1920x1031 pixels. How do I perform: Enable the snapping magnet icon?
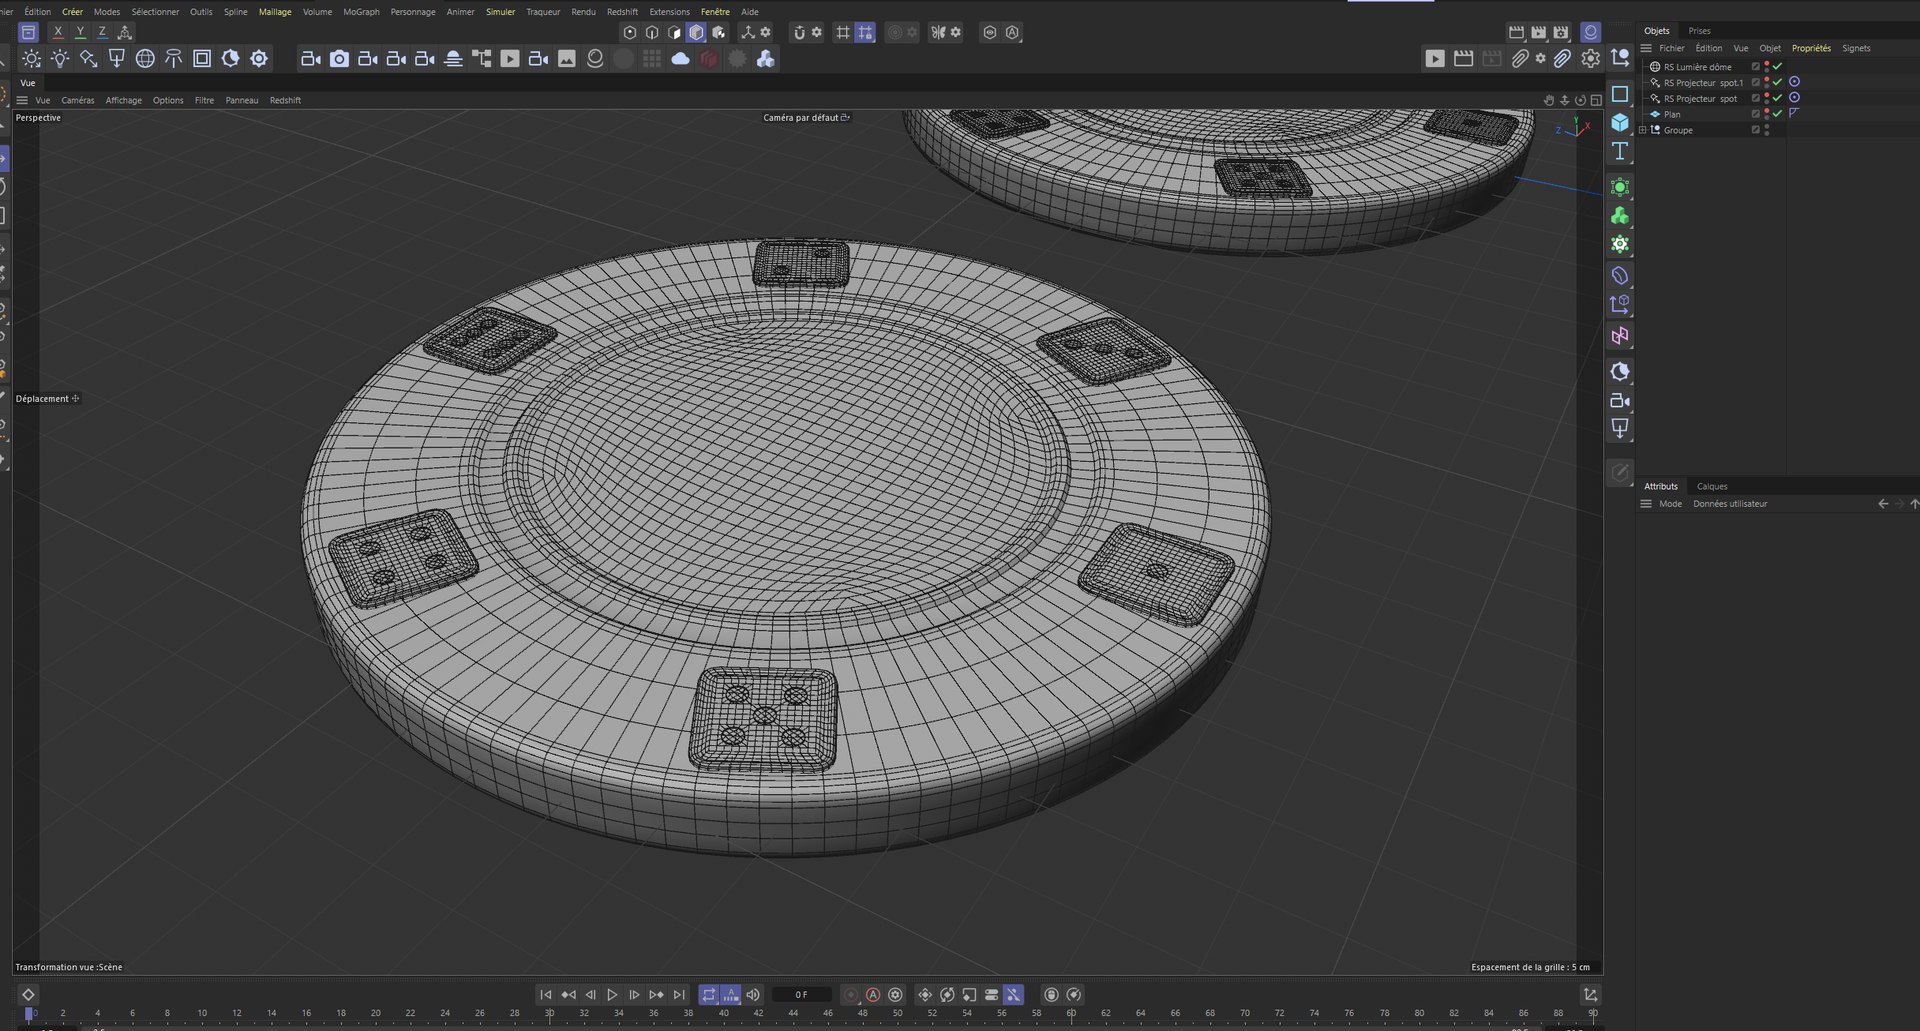tap(799, 32)
